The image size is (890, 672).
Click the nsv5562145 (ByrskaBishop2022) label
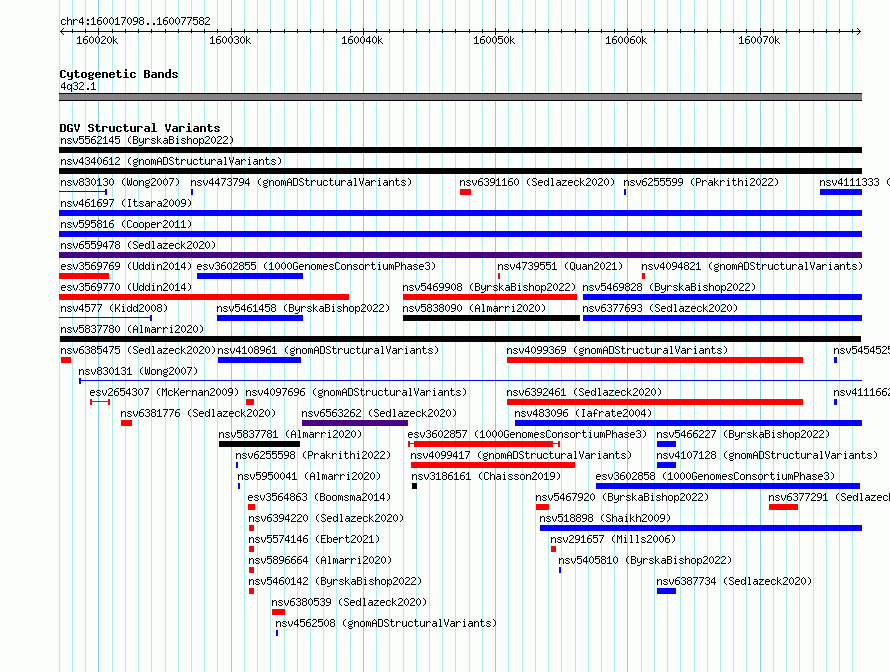[147, 140]
